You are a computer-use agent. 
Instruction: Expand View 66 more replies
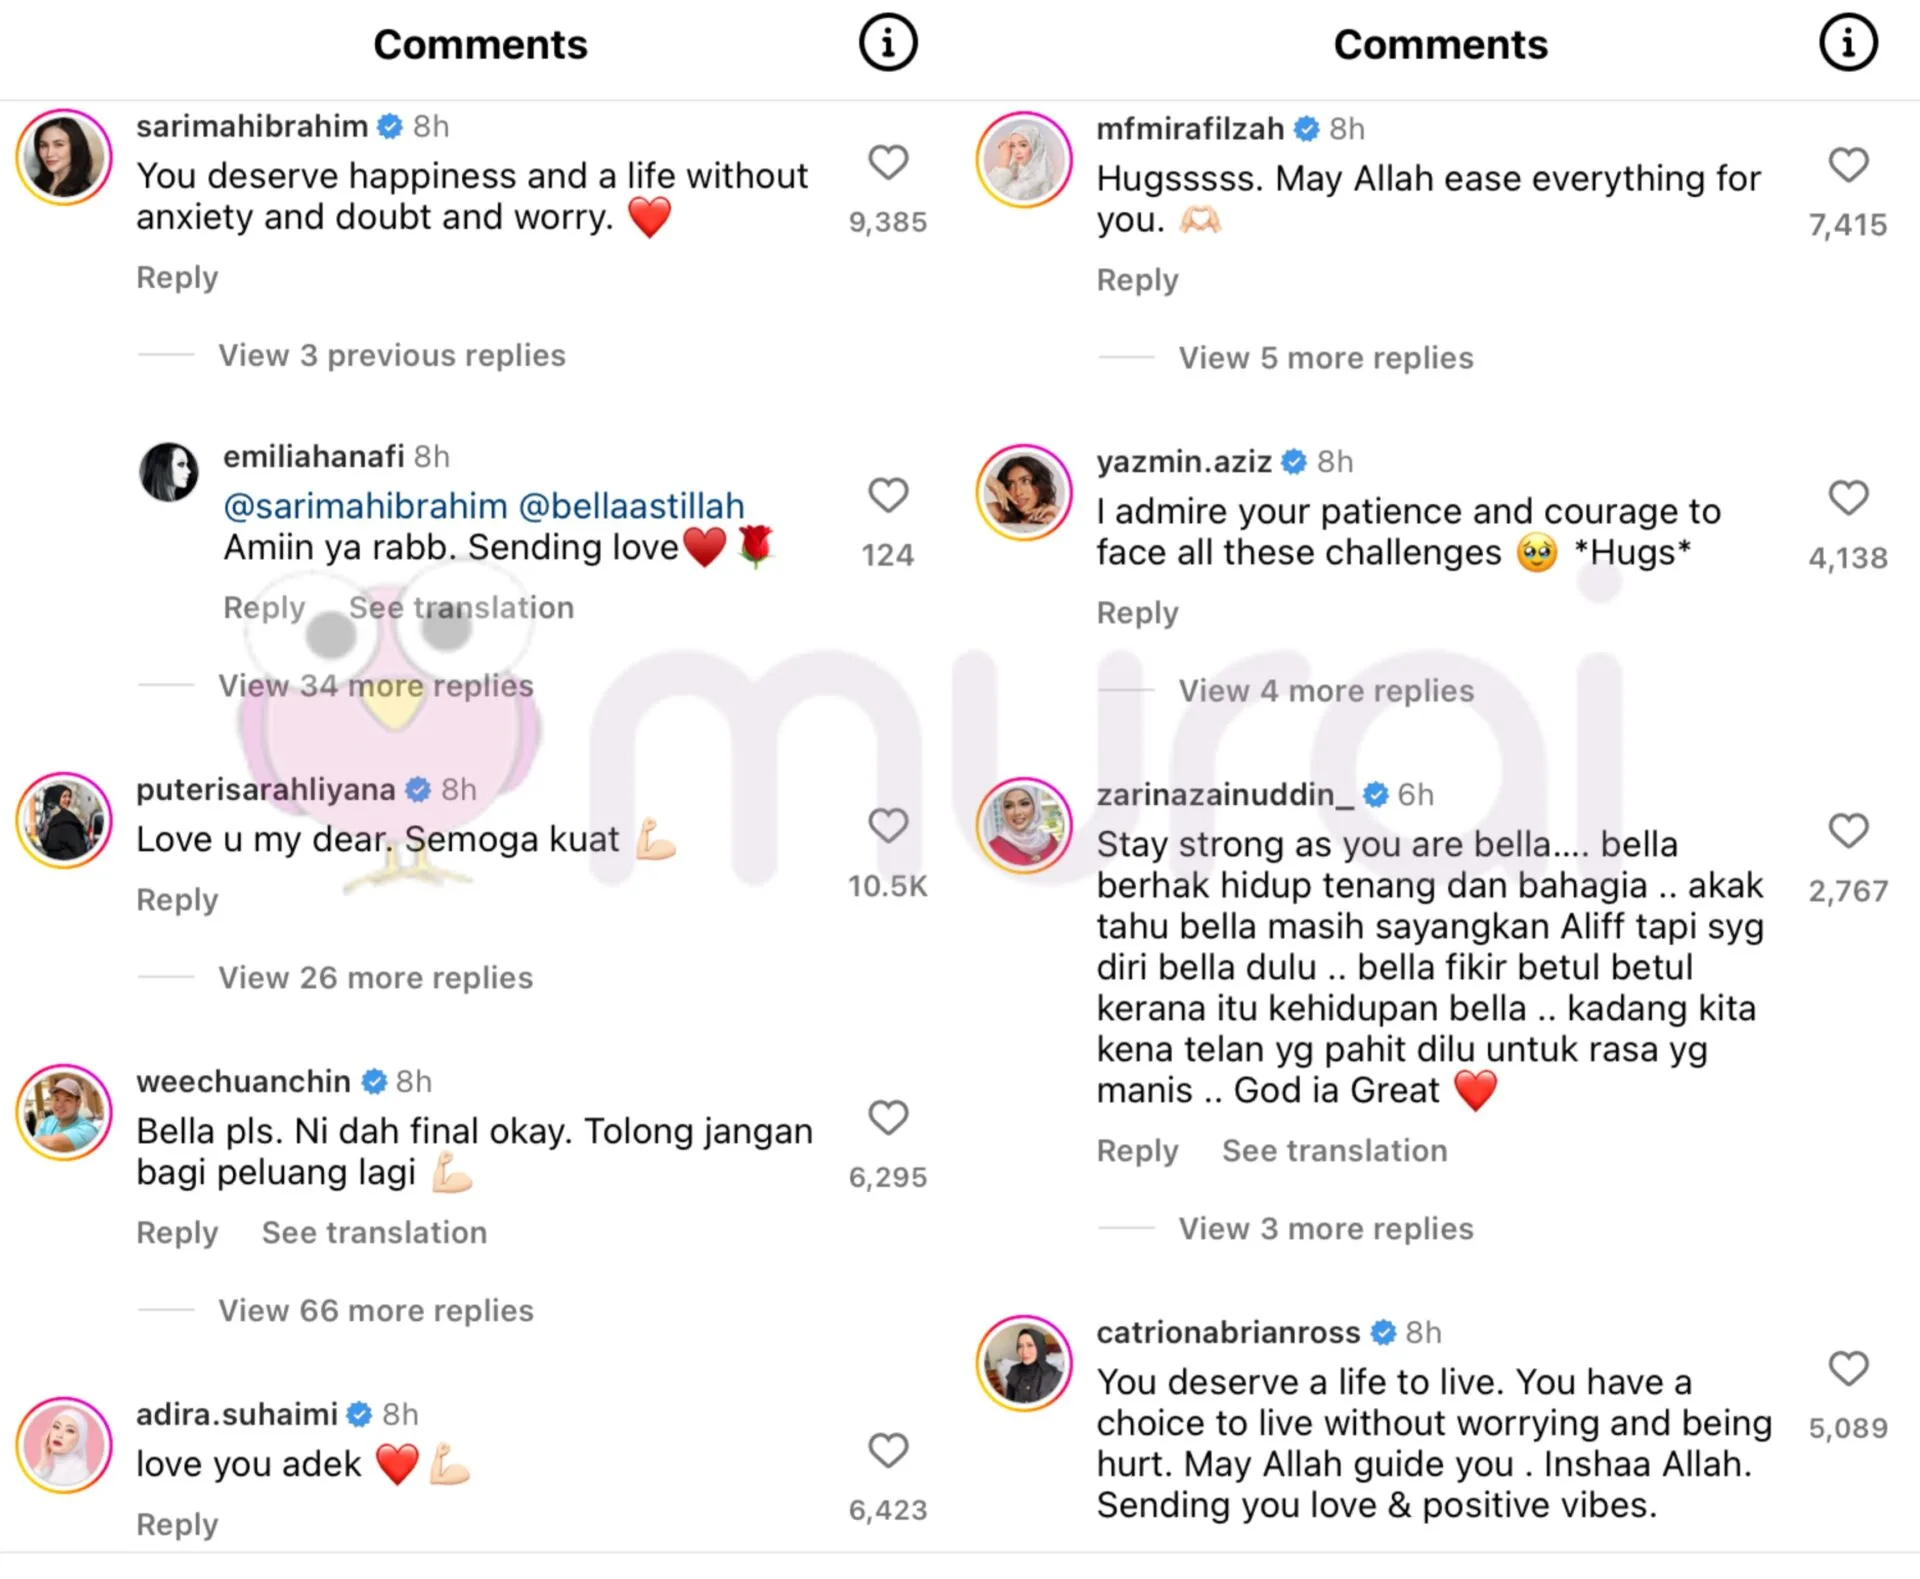pos(376,1310)
